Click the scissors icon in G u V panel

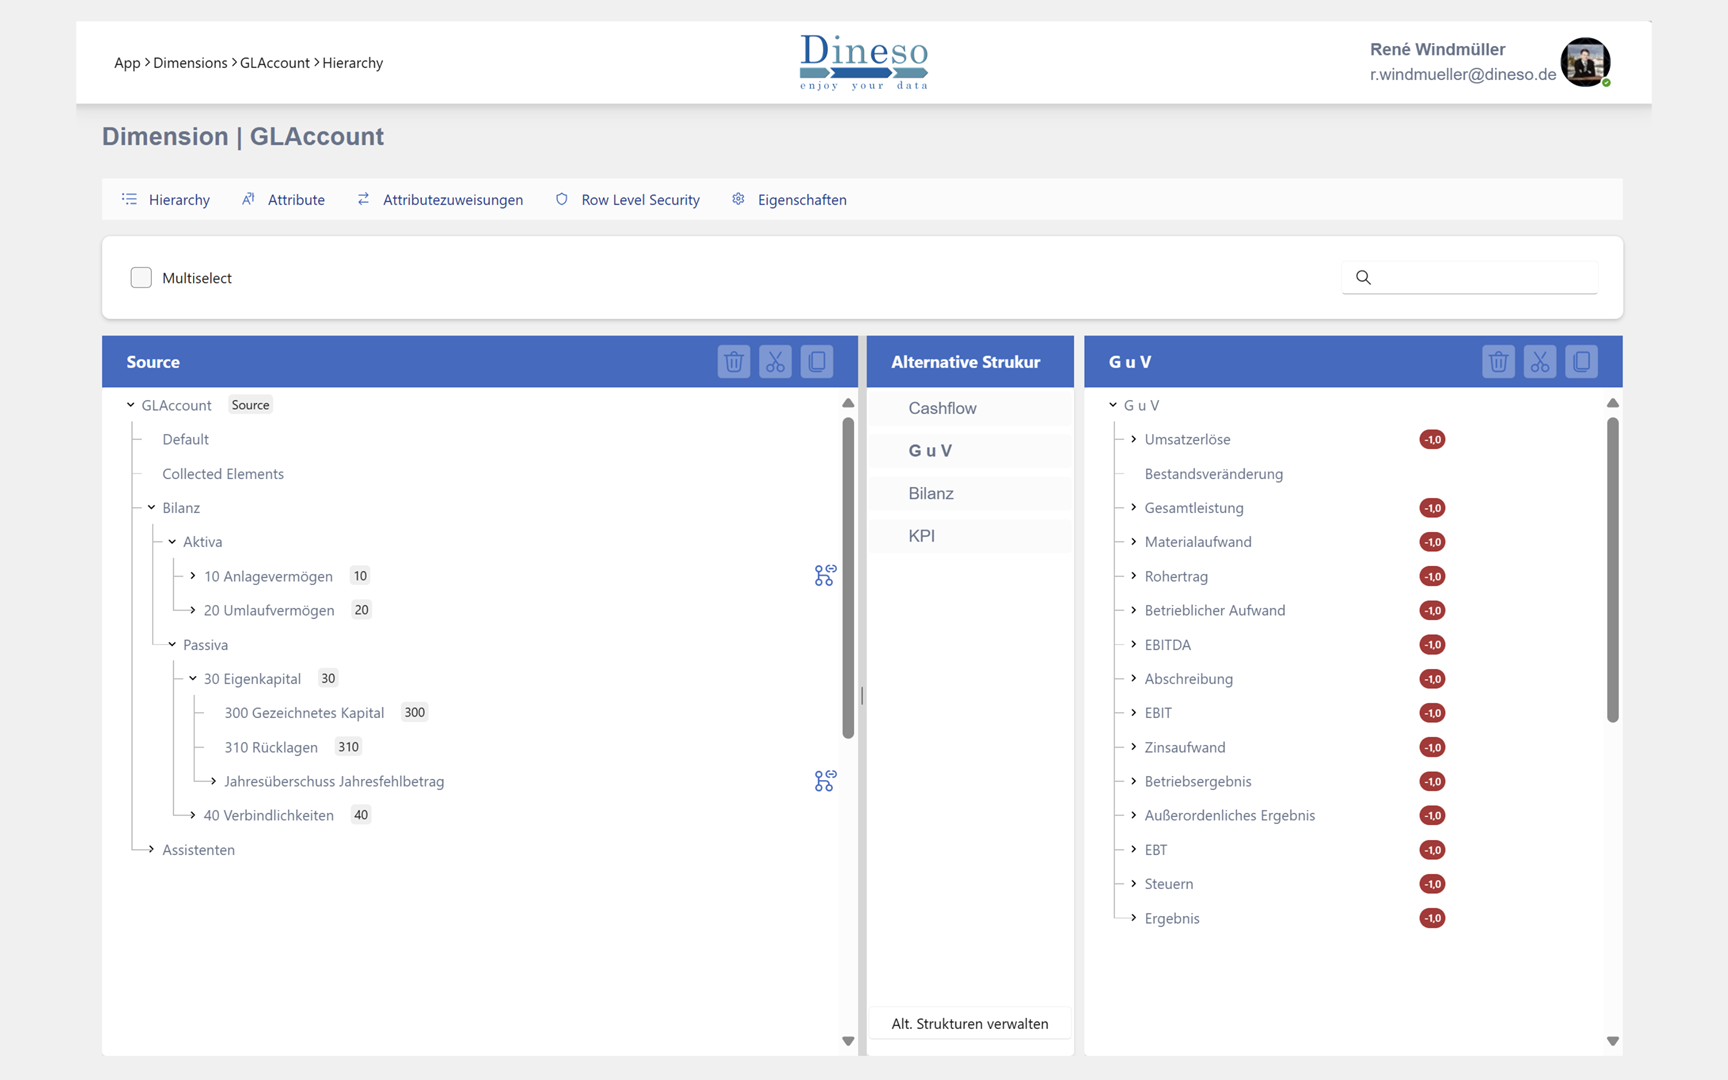[1539, 362]
